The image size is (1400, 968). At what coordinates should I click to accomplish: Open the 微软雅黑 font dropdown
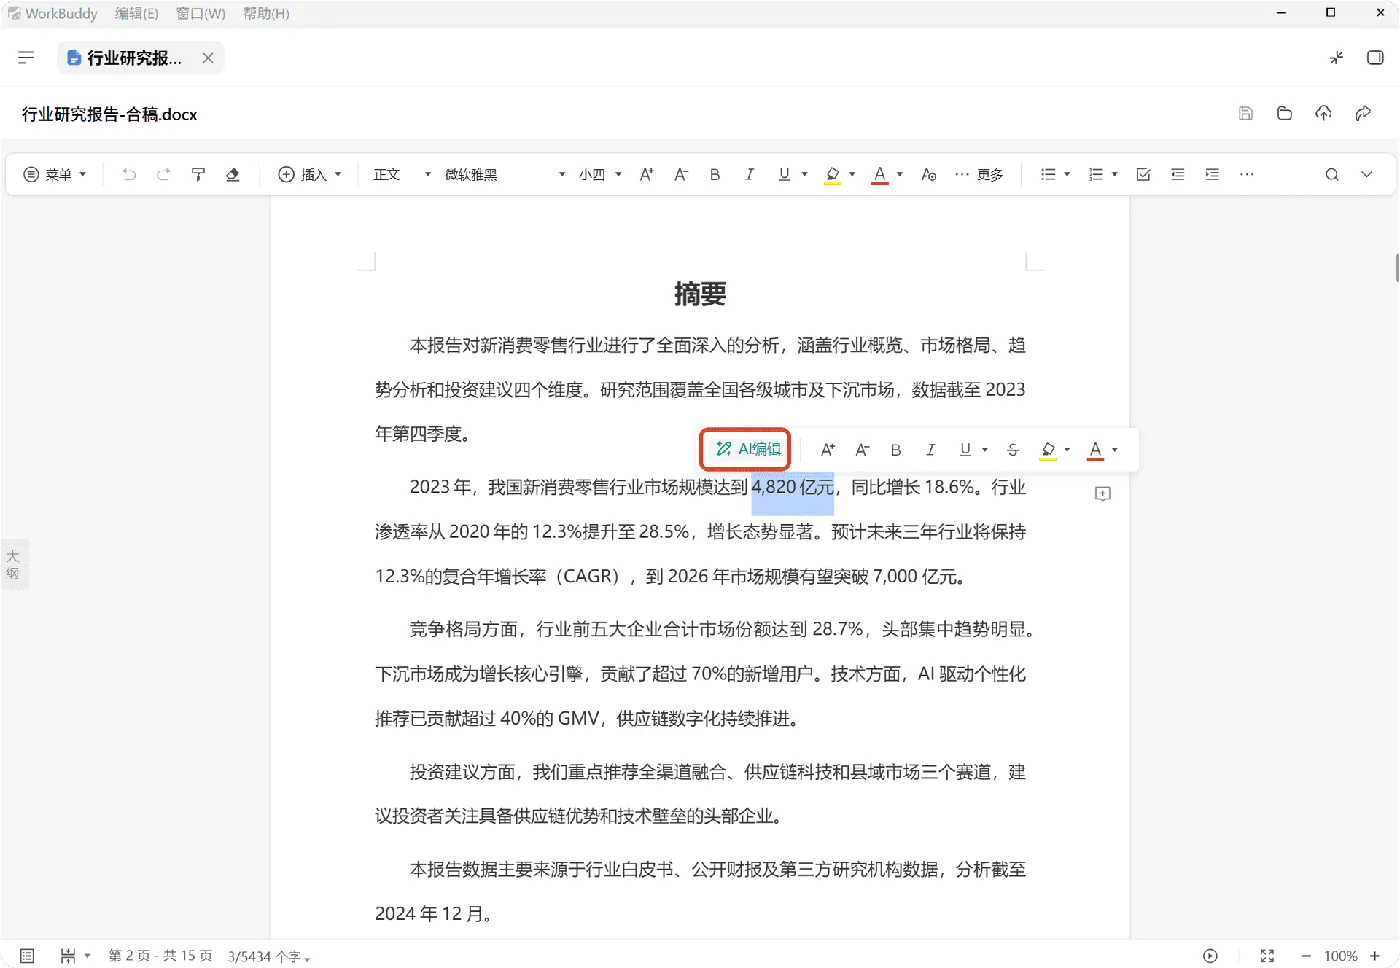click(x=505, y=175)
